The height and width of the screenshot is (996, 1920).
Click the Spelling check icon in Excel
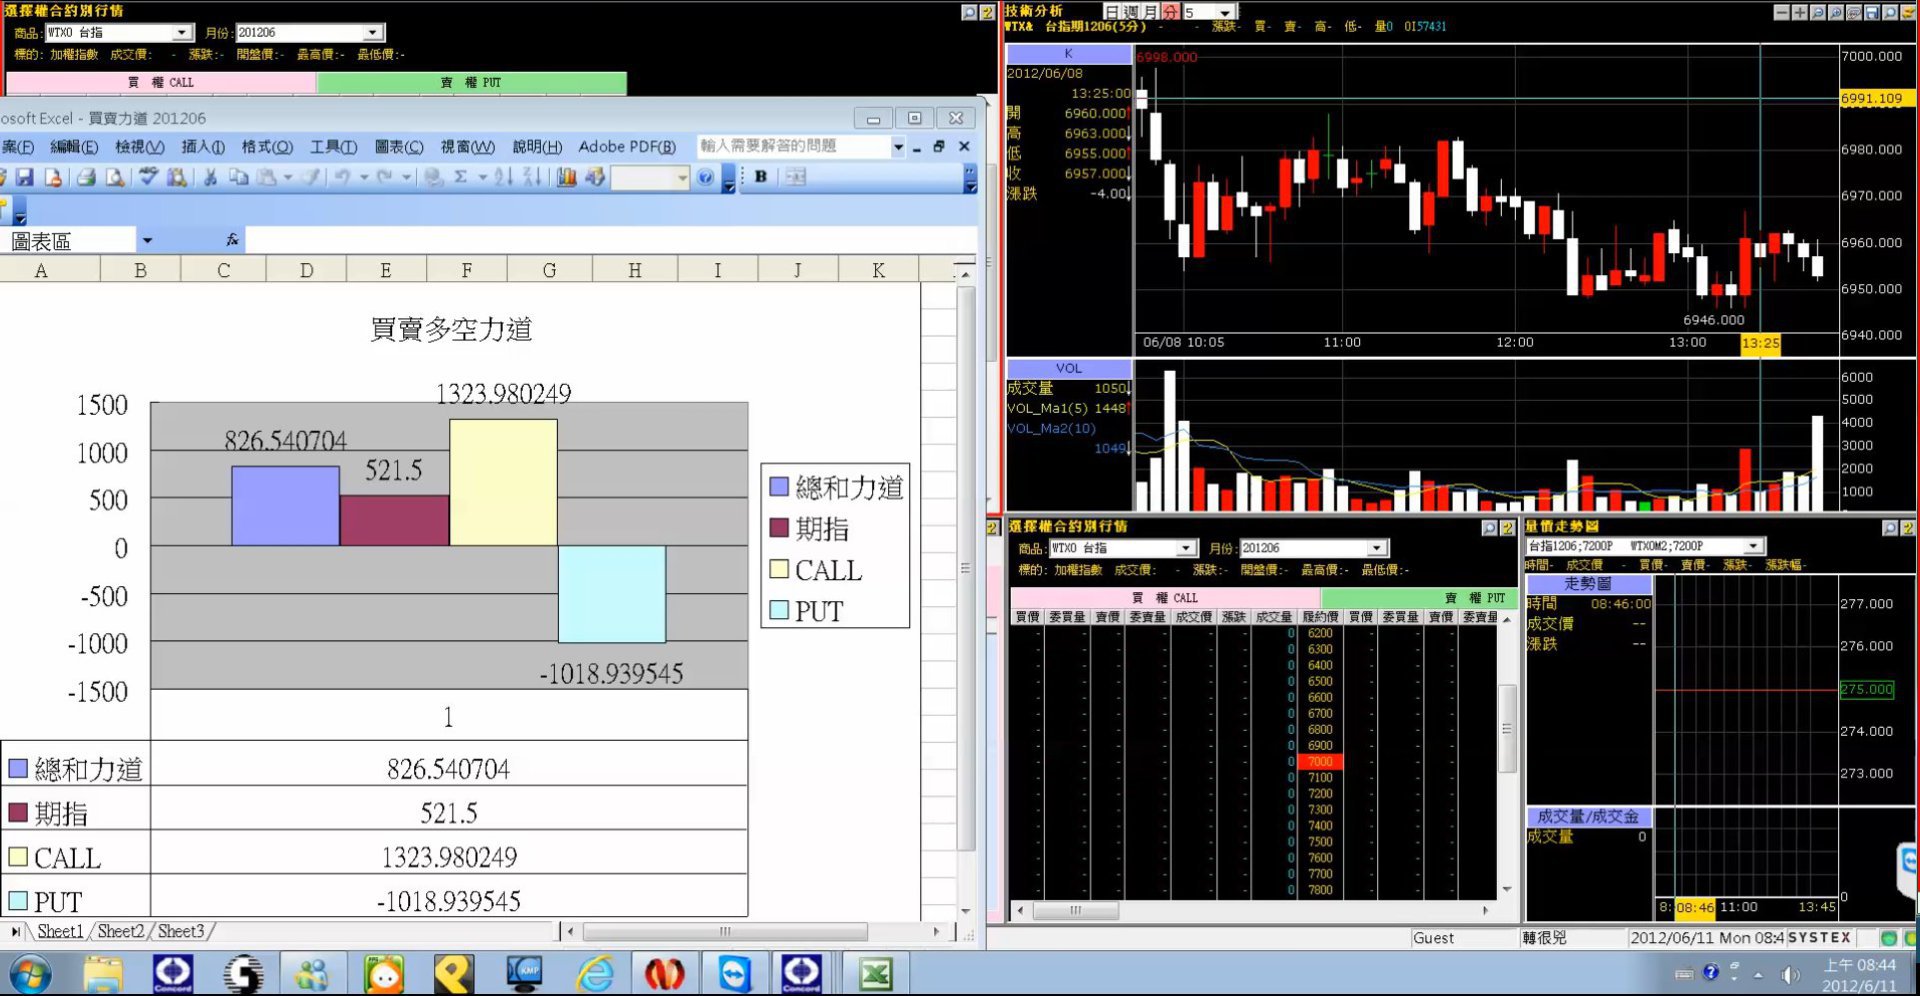tap(148, 177)
